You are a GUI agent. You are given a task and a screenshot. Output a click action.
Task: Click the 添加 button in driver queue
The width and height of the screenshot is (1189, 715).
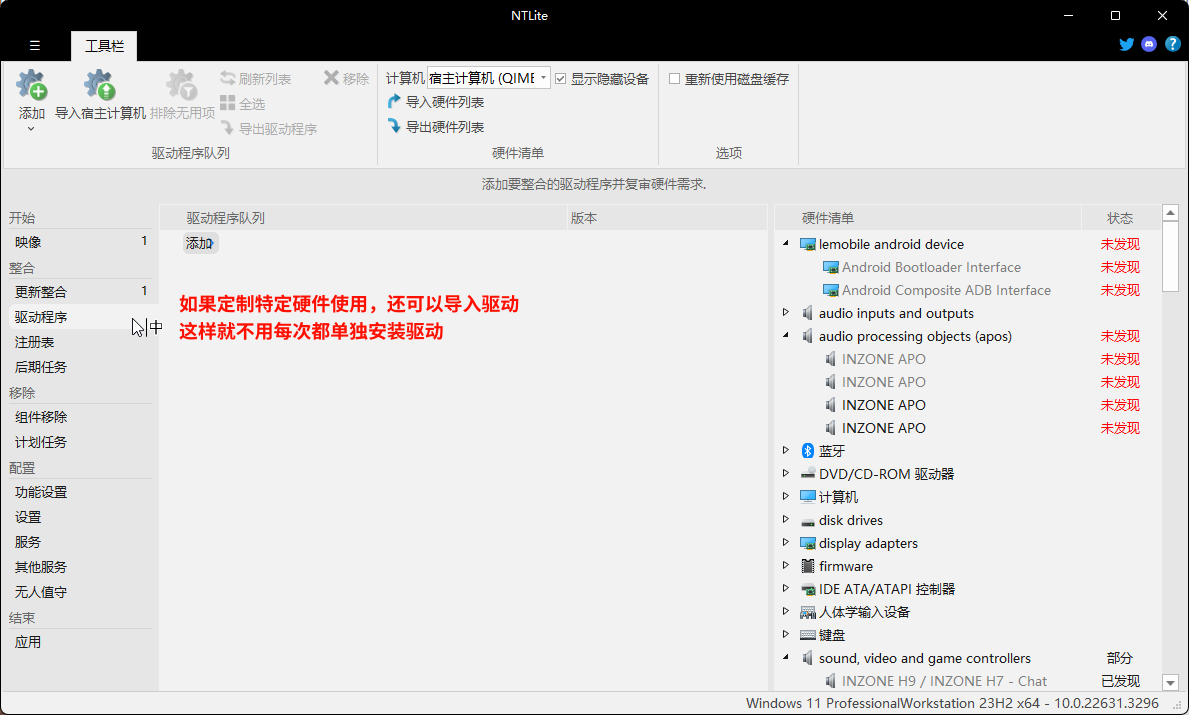point(200,243)
